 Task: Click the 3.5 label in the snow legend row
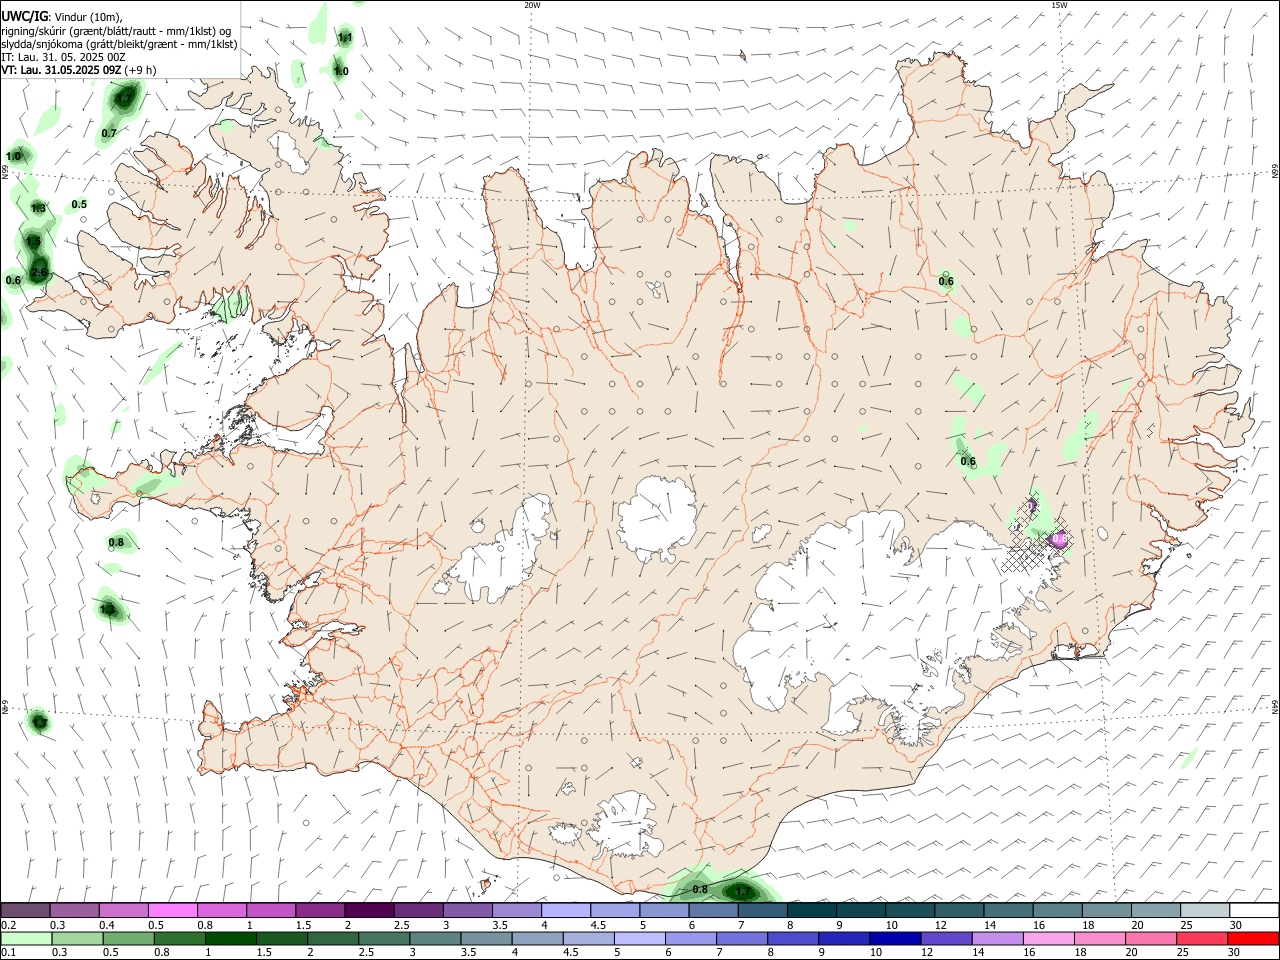499,925
